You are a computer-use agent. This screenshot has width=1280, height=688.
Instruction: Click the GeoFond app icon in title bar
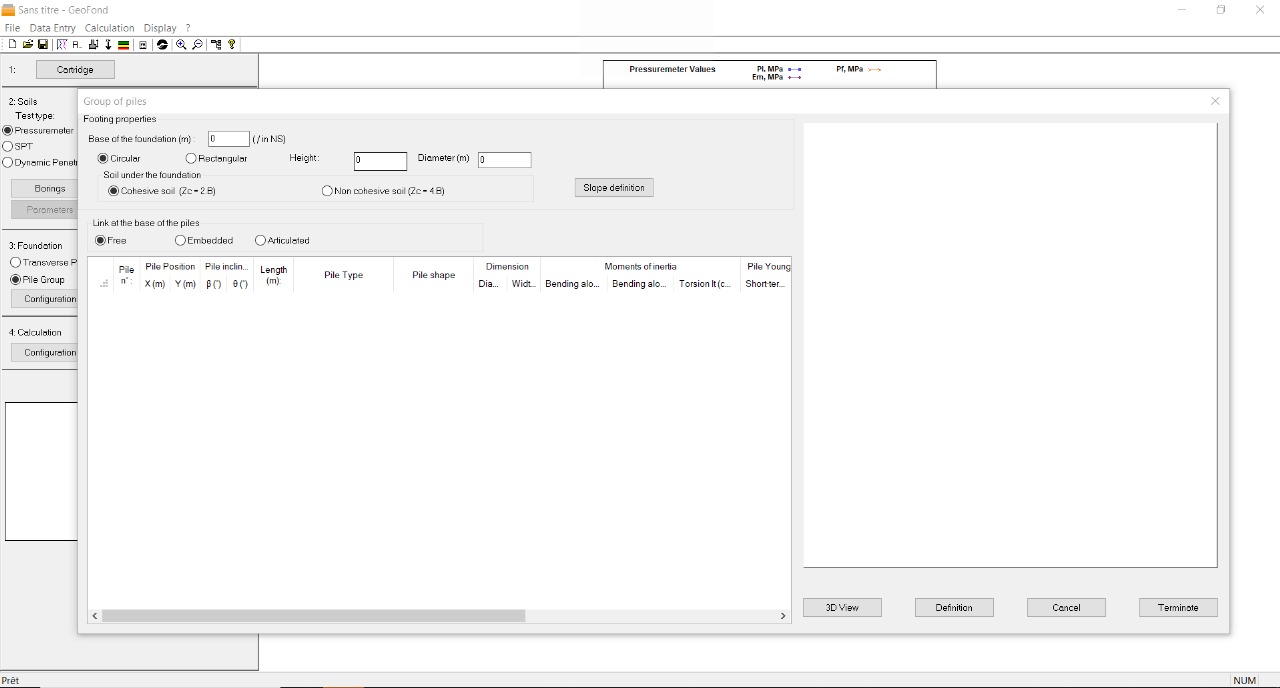[8, 10]
